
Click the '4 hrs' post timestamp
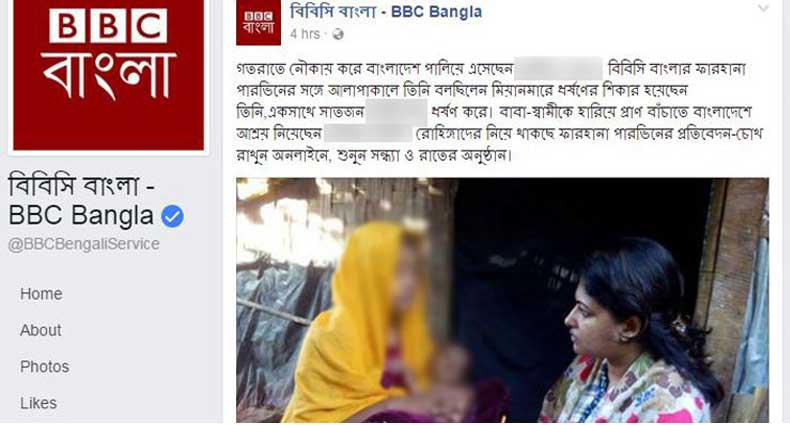[x=305, y=34]
